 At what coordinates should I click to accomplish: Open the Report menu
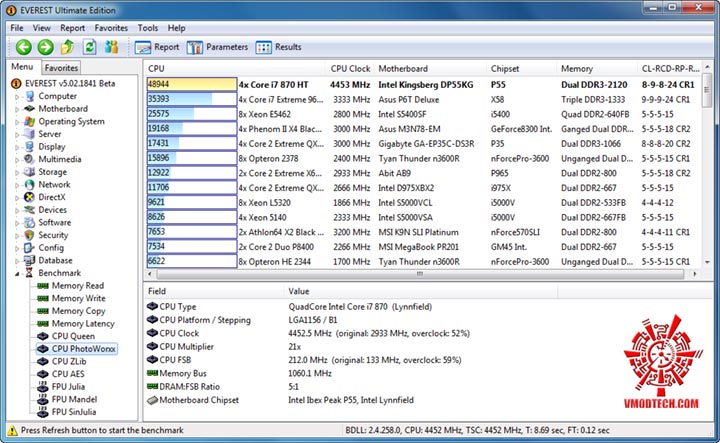click(73, 28)
